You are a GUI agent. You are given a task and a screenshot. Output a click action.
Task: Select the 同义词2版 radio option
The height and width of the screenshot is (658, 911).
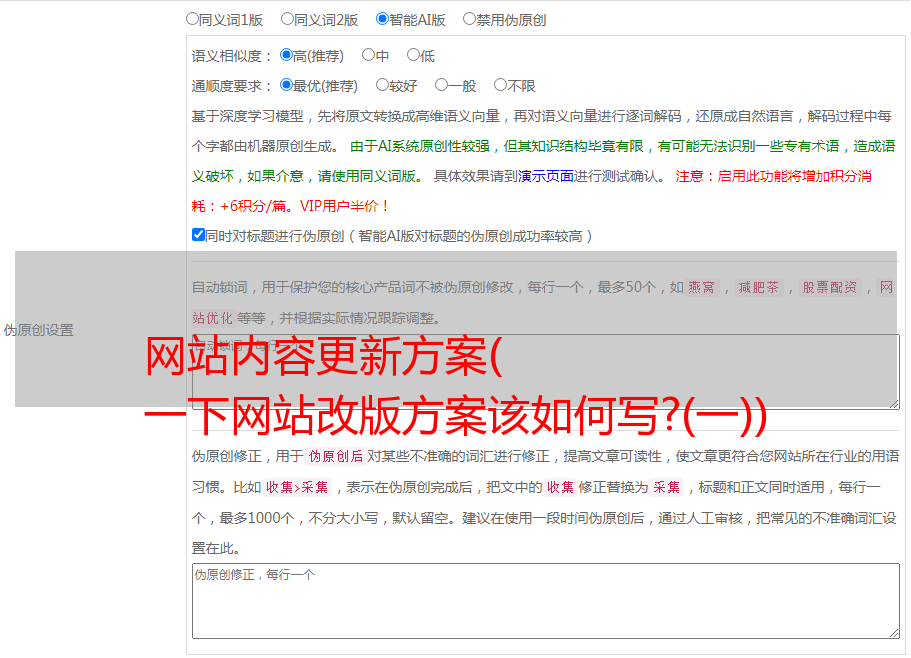tap(287, 19)
